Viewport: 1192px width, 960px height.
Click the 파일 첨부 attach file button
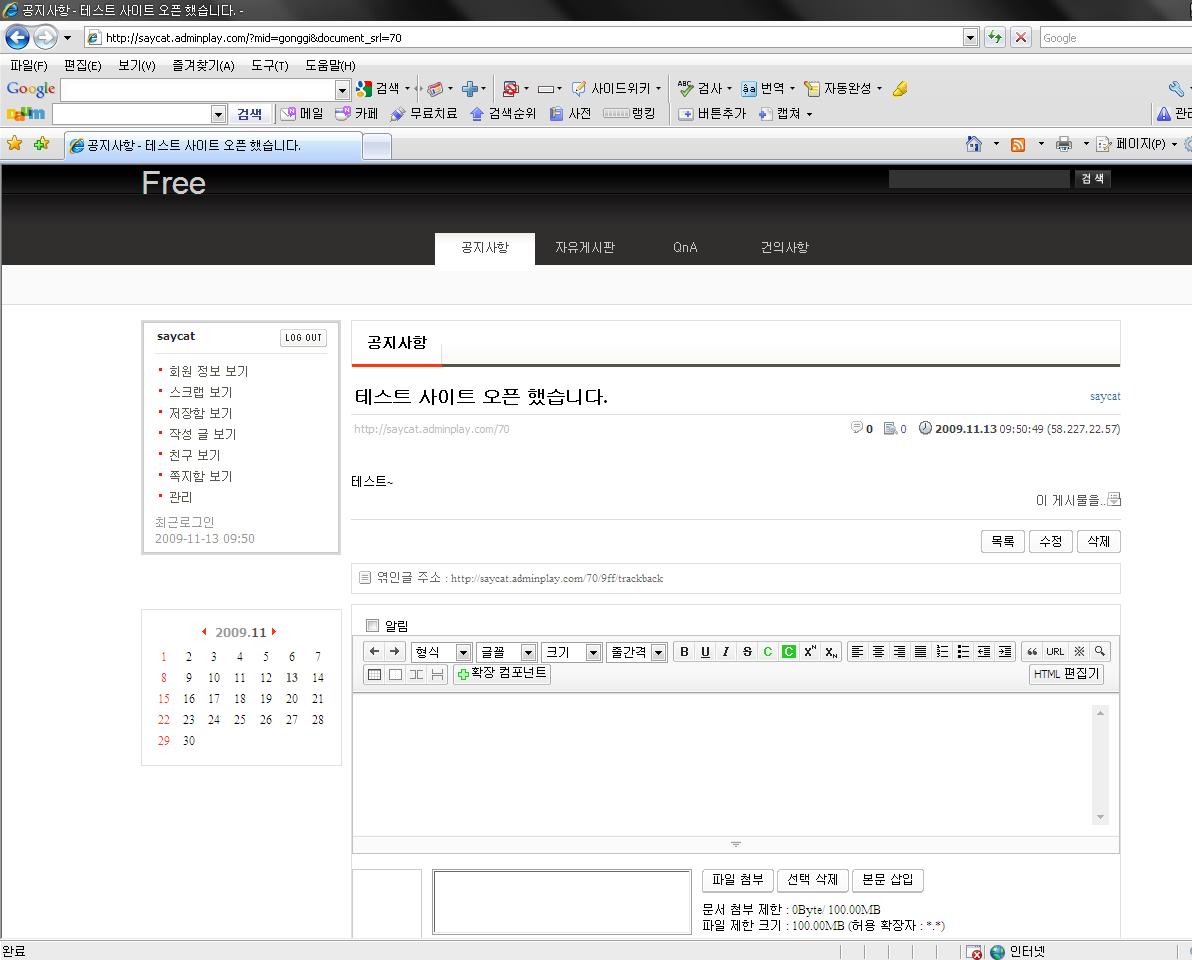(737, 880)
